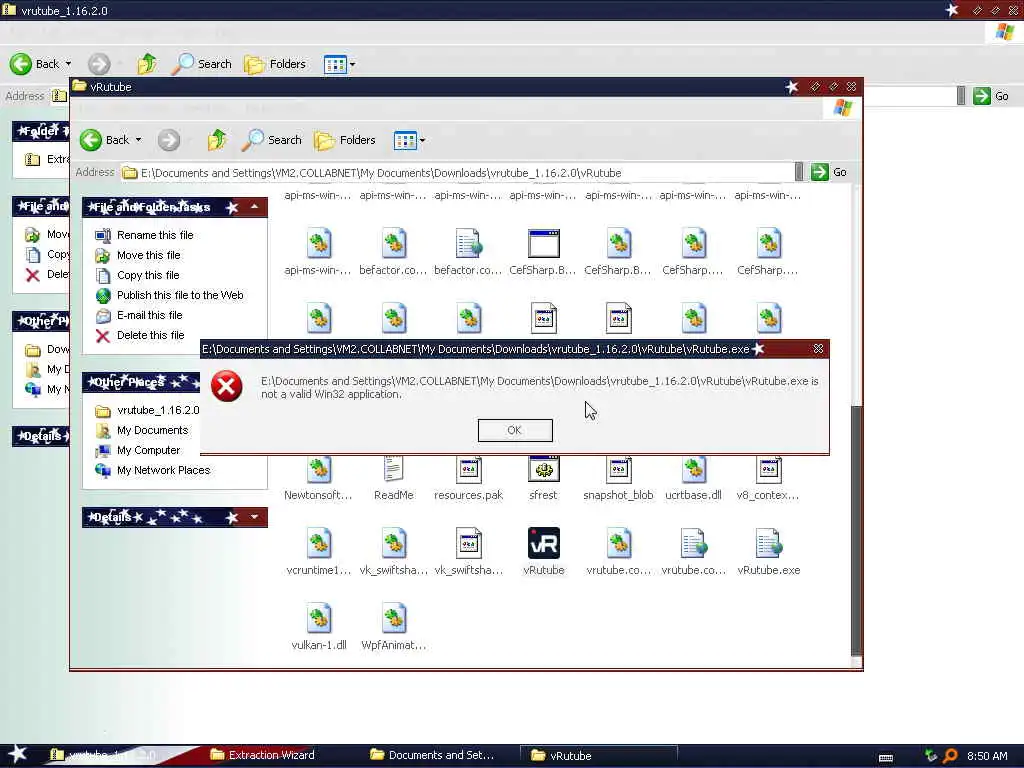Open vrutube_1.16.2.0 in Other Places
This screenshot has width=1024, height=768.
click(x=147, y=410)
